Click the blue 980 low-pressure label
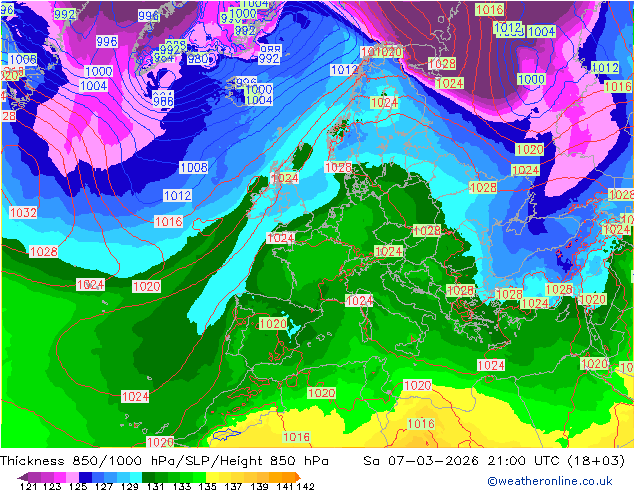The image size is (634, 490). coord(198,59)
